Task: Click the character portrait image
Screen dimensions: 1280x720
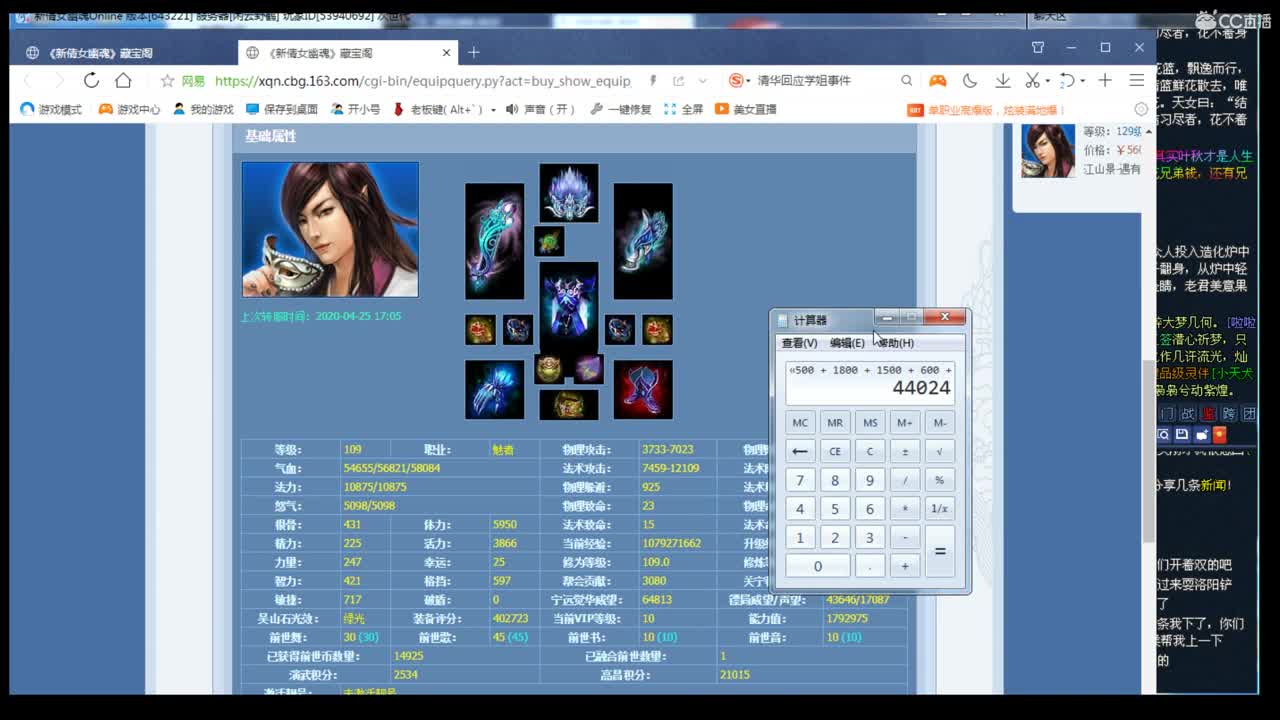Action: (330, 229)
